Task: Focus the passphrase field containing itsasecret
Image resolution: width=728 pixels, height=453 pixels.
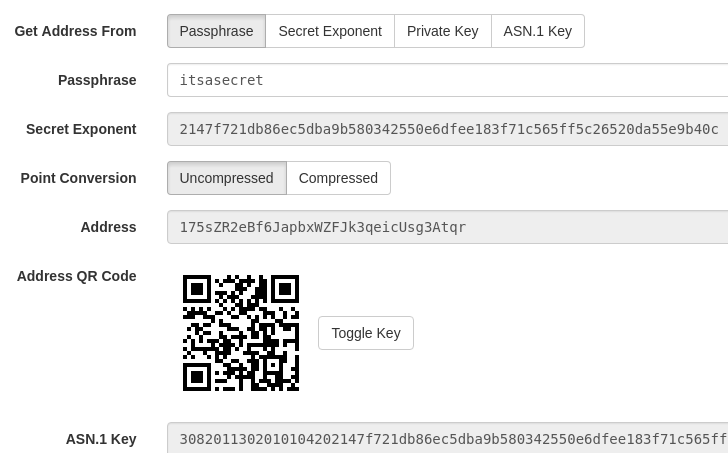Action: [x=447, y=80]
